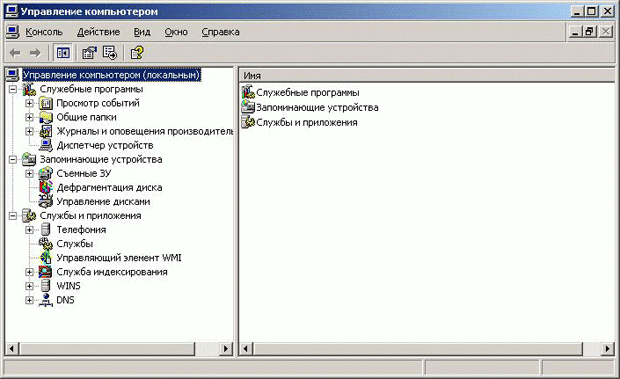620x379 pixels.
Task: Collapse the Службы и приложения tree node
Action: pos(13,216)
